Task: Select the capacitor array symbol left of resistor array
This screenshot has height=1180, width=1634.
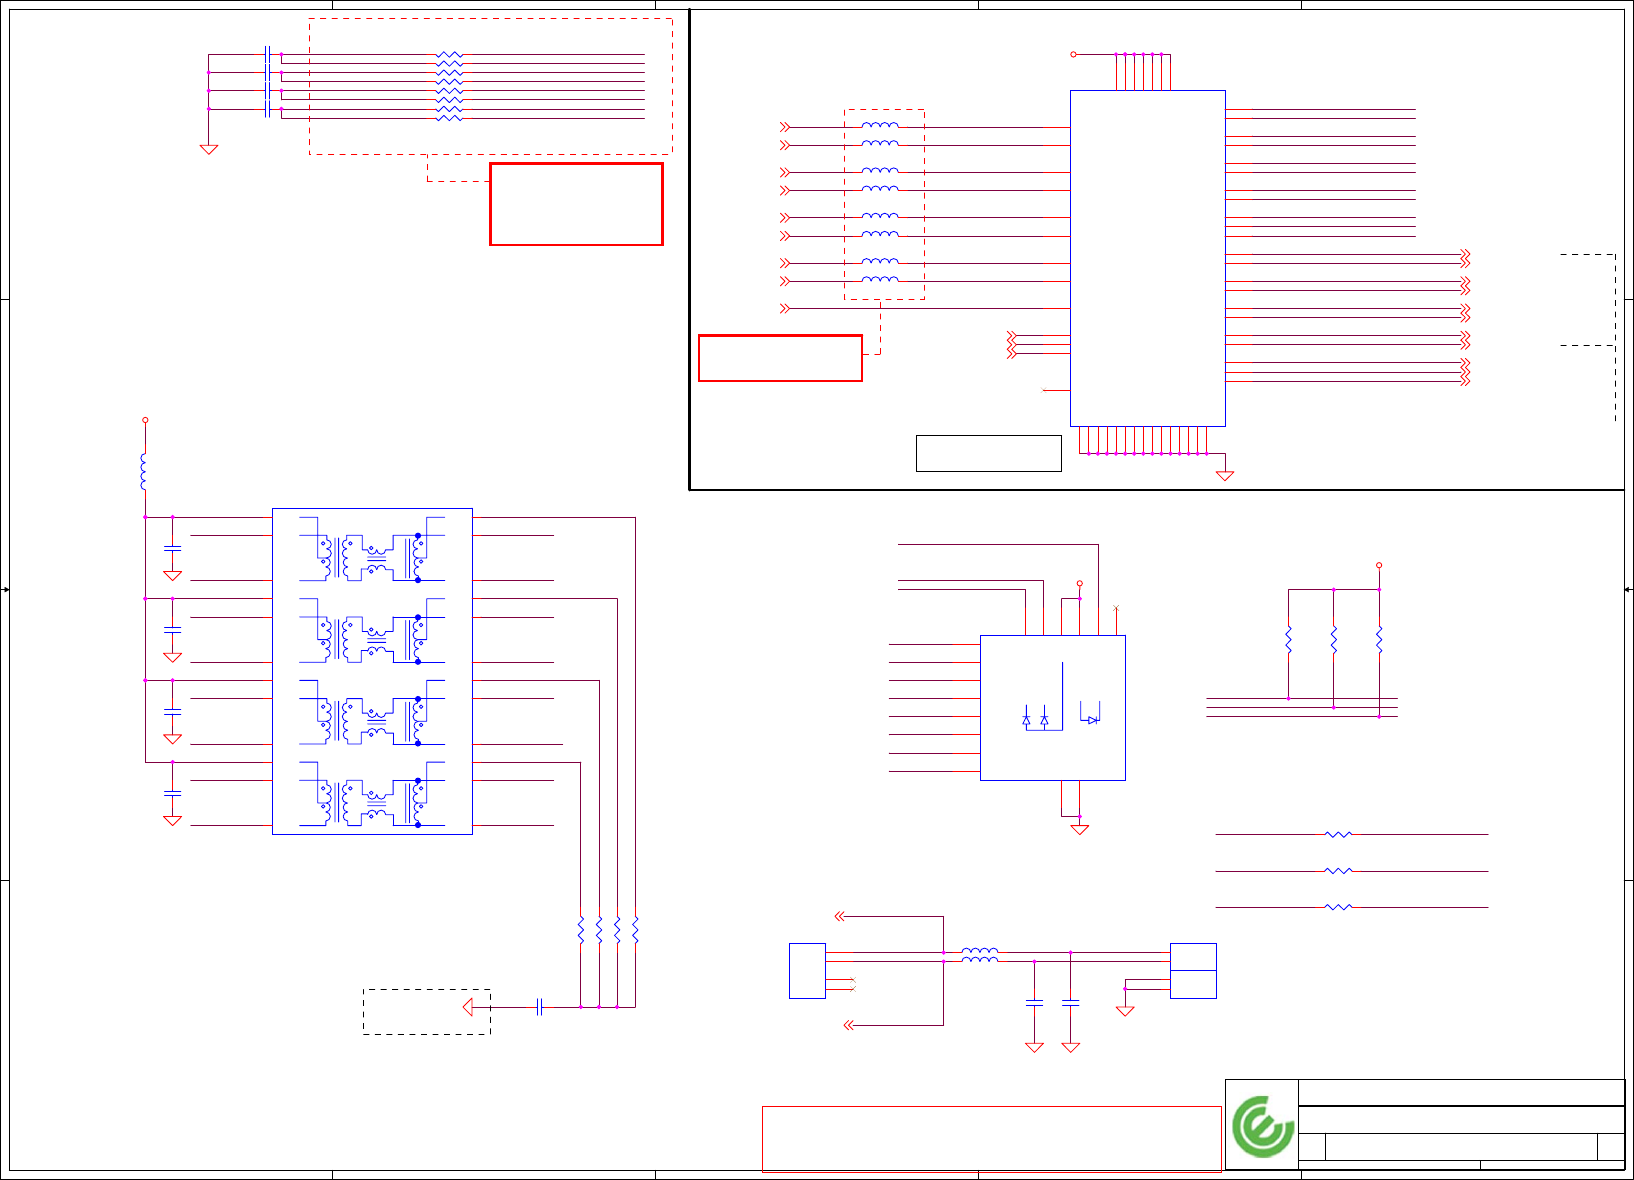Action: click(x=268, y=81)
